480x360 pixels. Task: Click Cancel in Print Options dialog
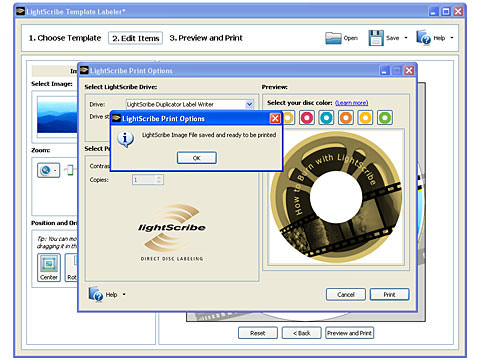[346, 294]
